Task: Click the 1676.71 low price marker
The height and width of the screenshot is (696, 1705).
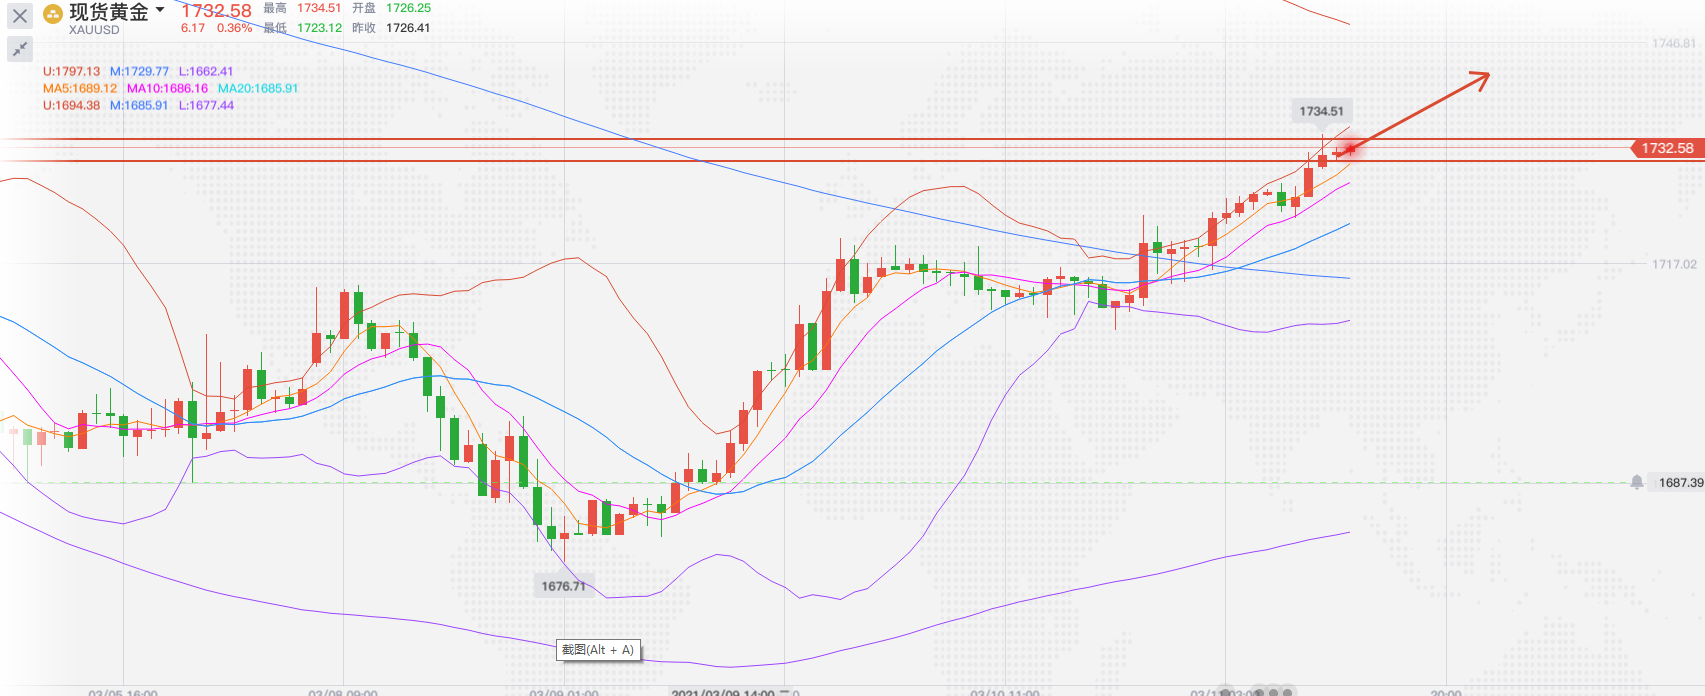Action: pyautogui.click(x=564, y=586)
